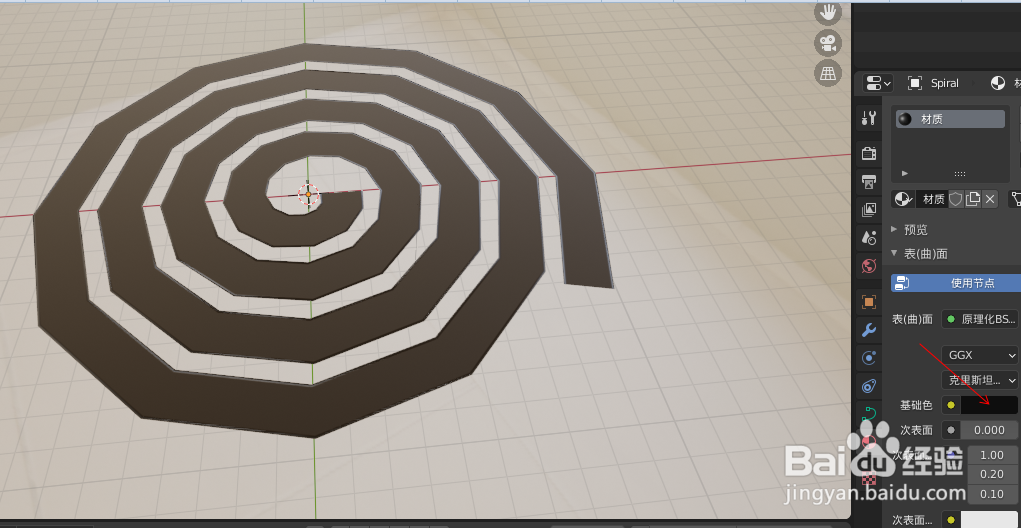Open the Physics properties tab
Image resolution: width=1021 pixels, height=528 pixels.
(869, 357)
